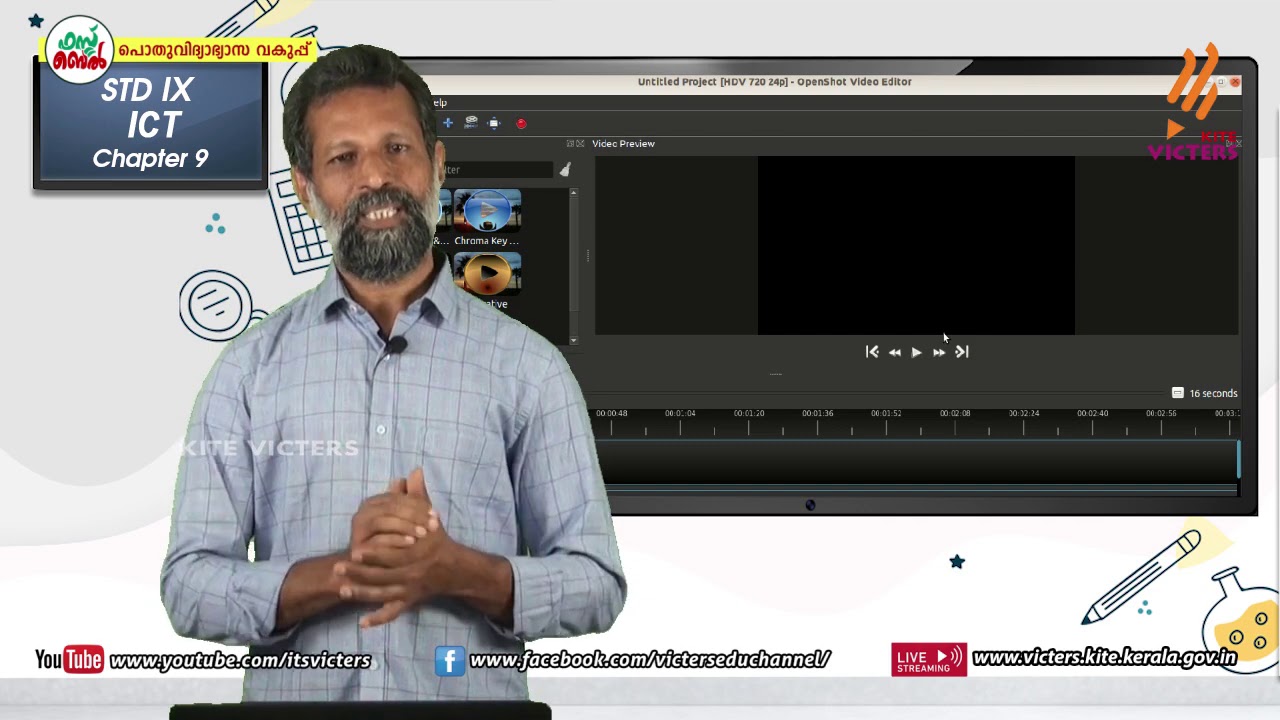The image size is (1280, 720).
Task: Click the video preview black screen
Action: click(x=916, y=245)
